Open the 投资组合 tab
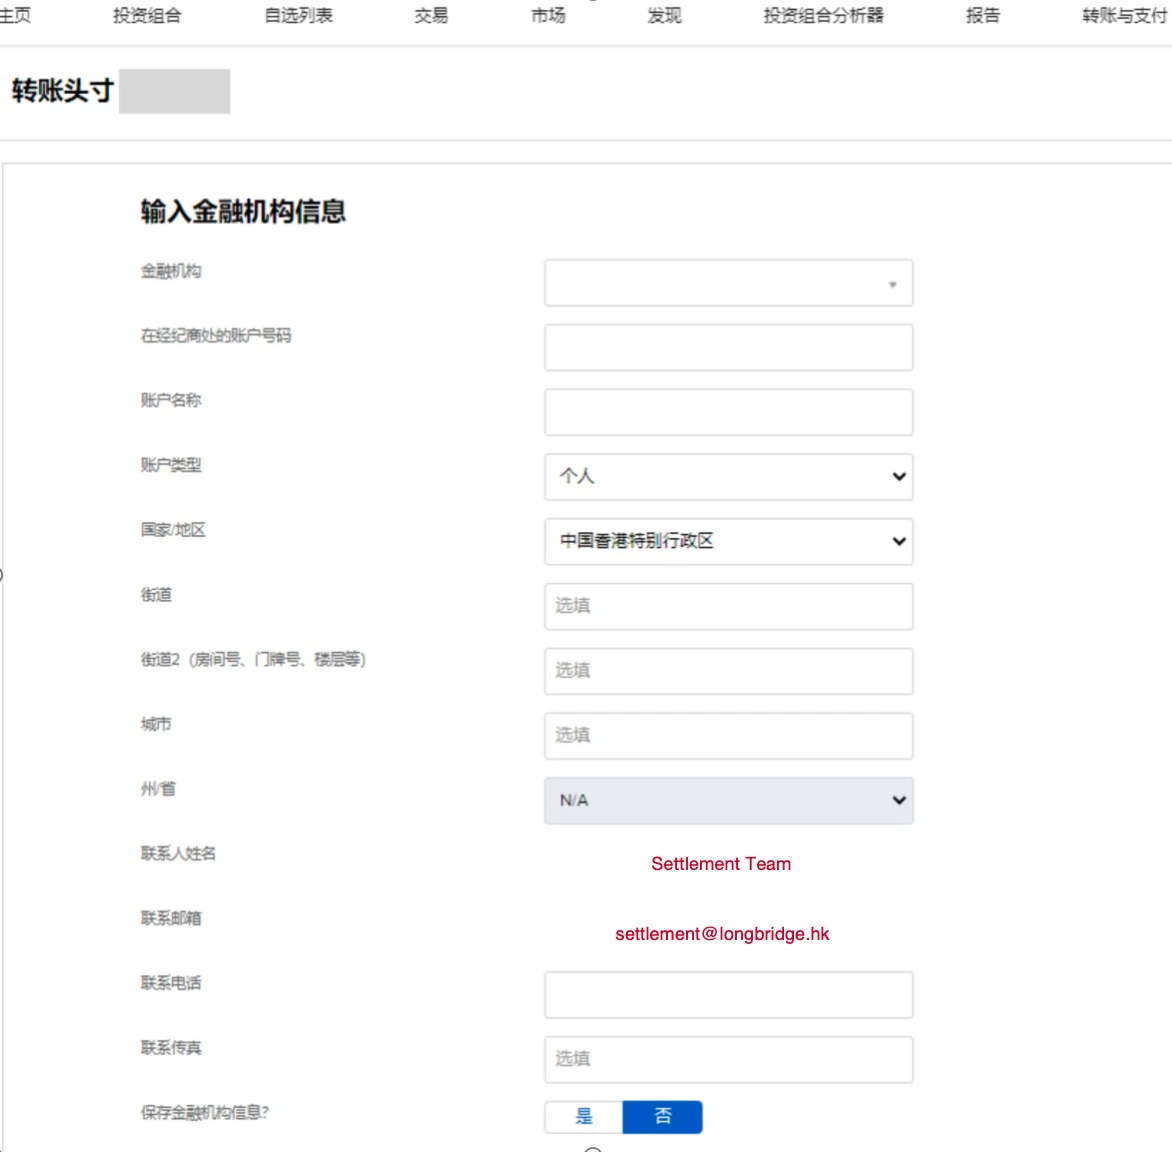The height and width of the screenshot is (1152, 1172). click(x=146, y=15)
